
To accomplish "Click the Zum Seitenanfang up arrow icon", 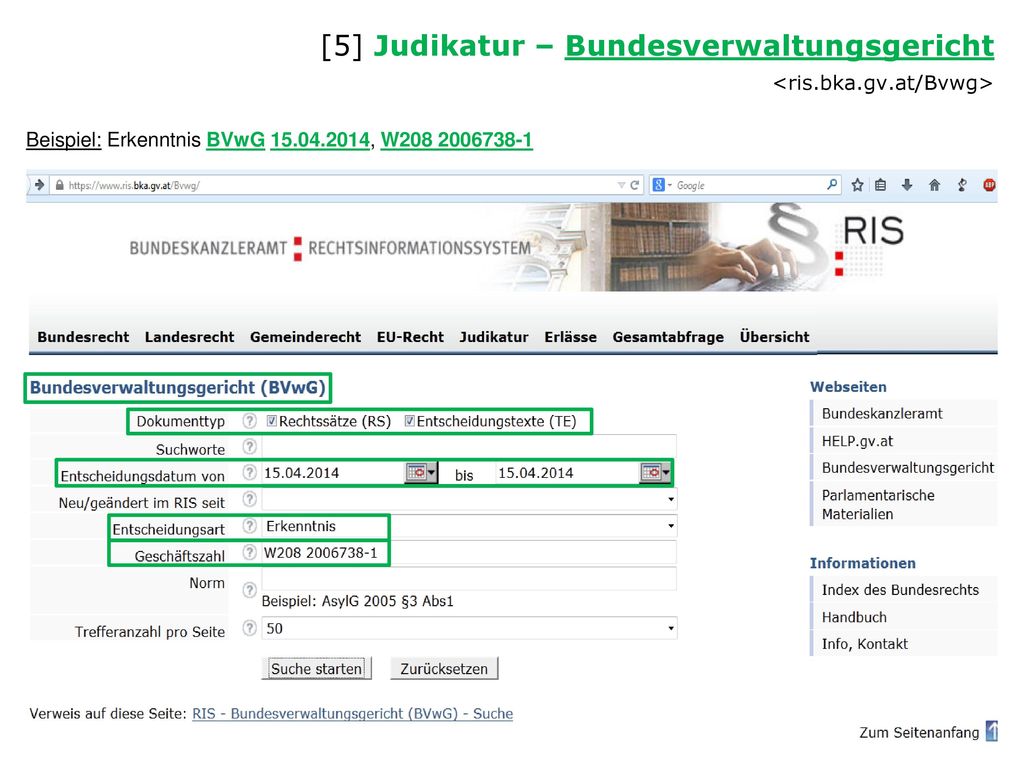I will point(991,731).
